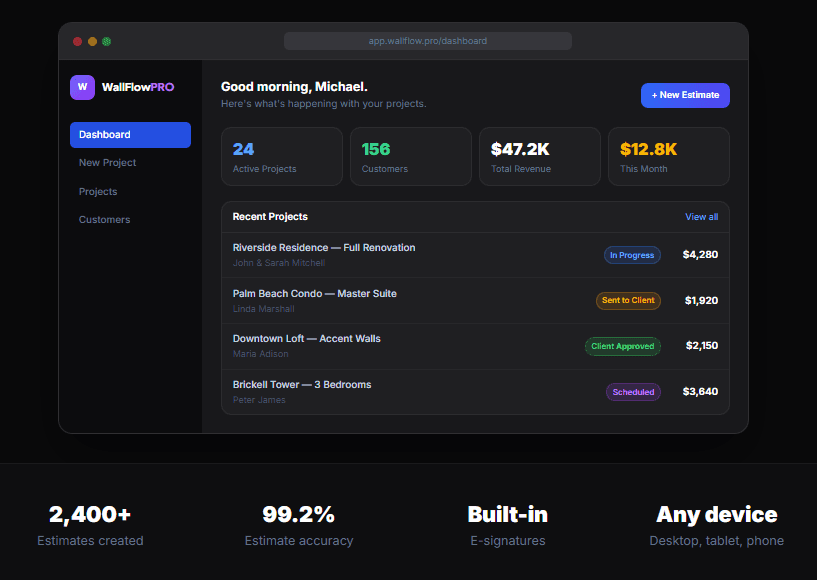Screen dimensions: 817x580
Task: Click the address bar app.wallflow.pro/dashboard
Action: [428, 41]
